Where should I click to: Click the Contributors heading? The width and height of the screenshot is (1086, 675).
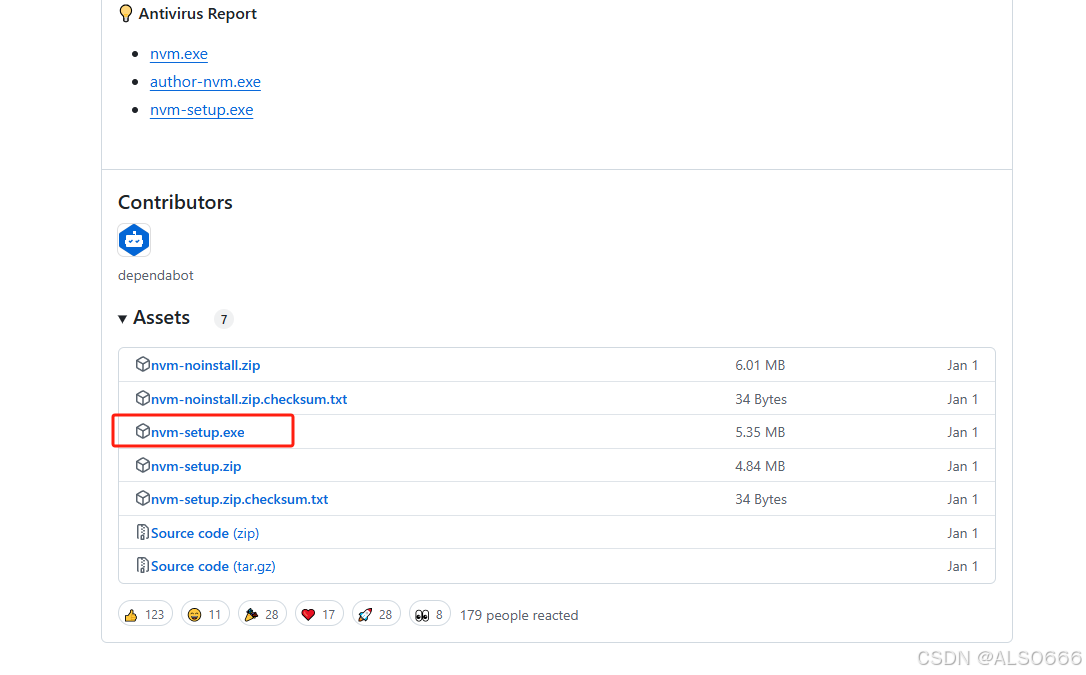(x=175, y=203)
